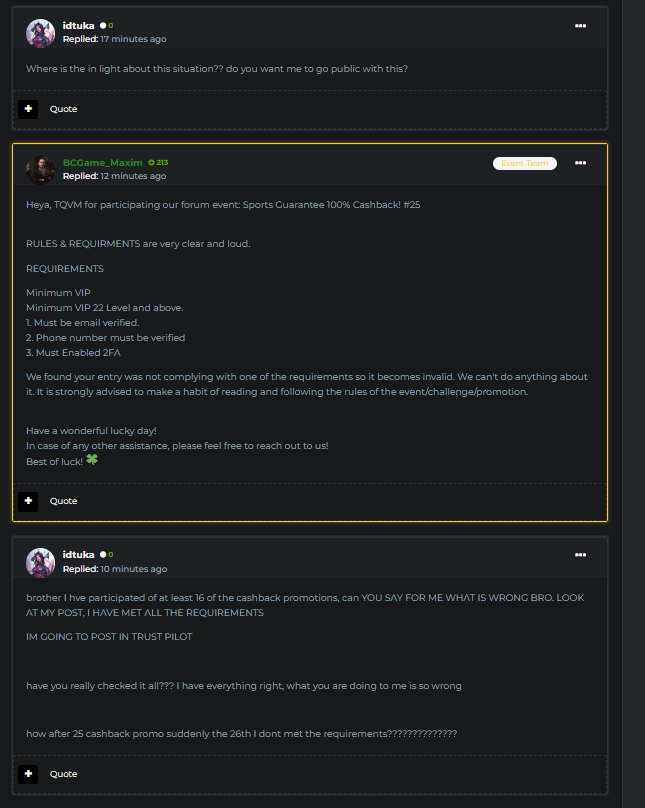The width and height of the screenshot is (645, 808).
Task: Click the green 213 reputation icon beside BCGame_Maxim
Action: [152, 162]
